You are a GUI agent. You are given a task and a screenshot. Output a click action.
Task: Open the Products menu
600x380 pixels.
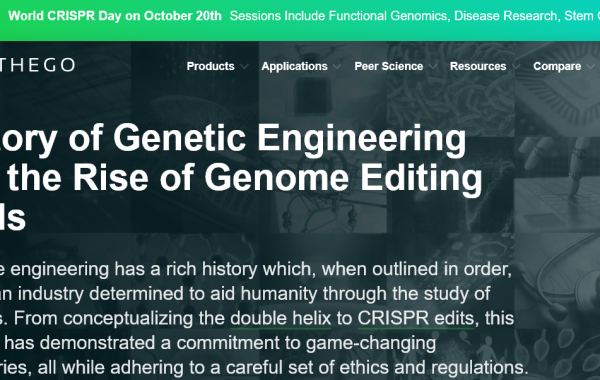click(210, 66)
